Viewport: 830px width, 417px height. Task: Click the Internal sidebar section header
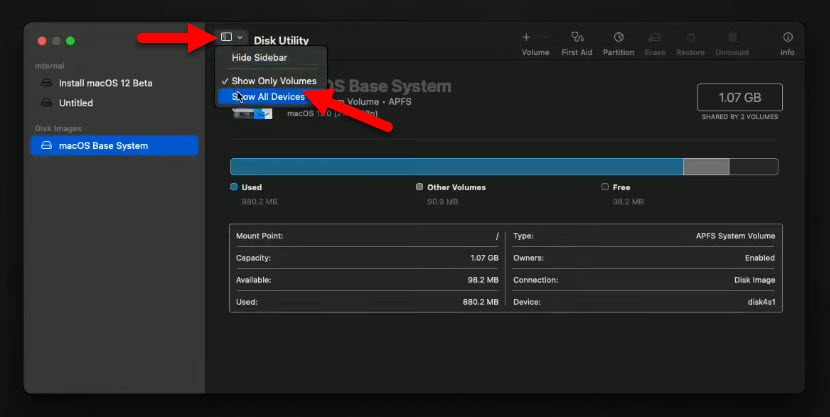click(50, 66)
